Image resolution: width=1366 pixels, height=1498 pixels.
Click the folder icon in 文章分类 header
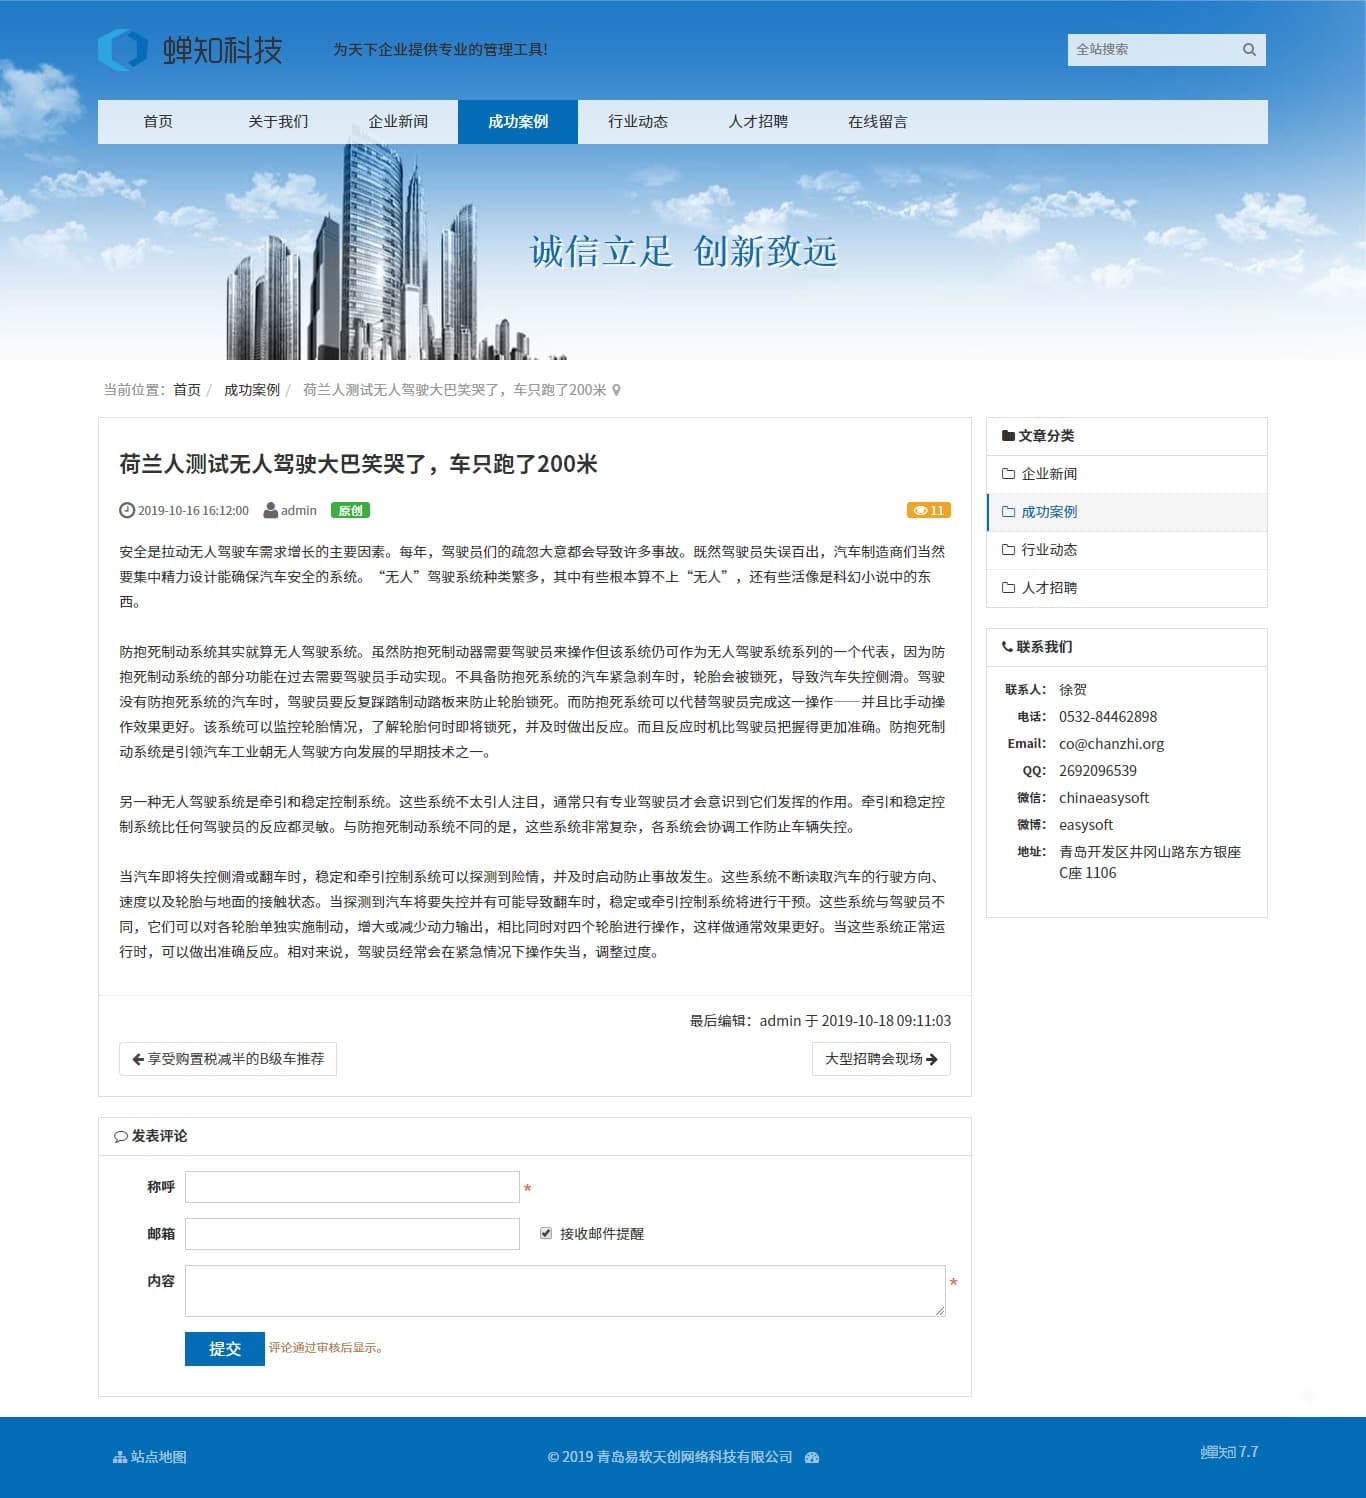click(x=1008, y=436)
